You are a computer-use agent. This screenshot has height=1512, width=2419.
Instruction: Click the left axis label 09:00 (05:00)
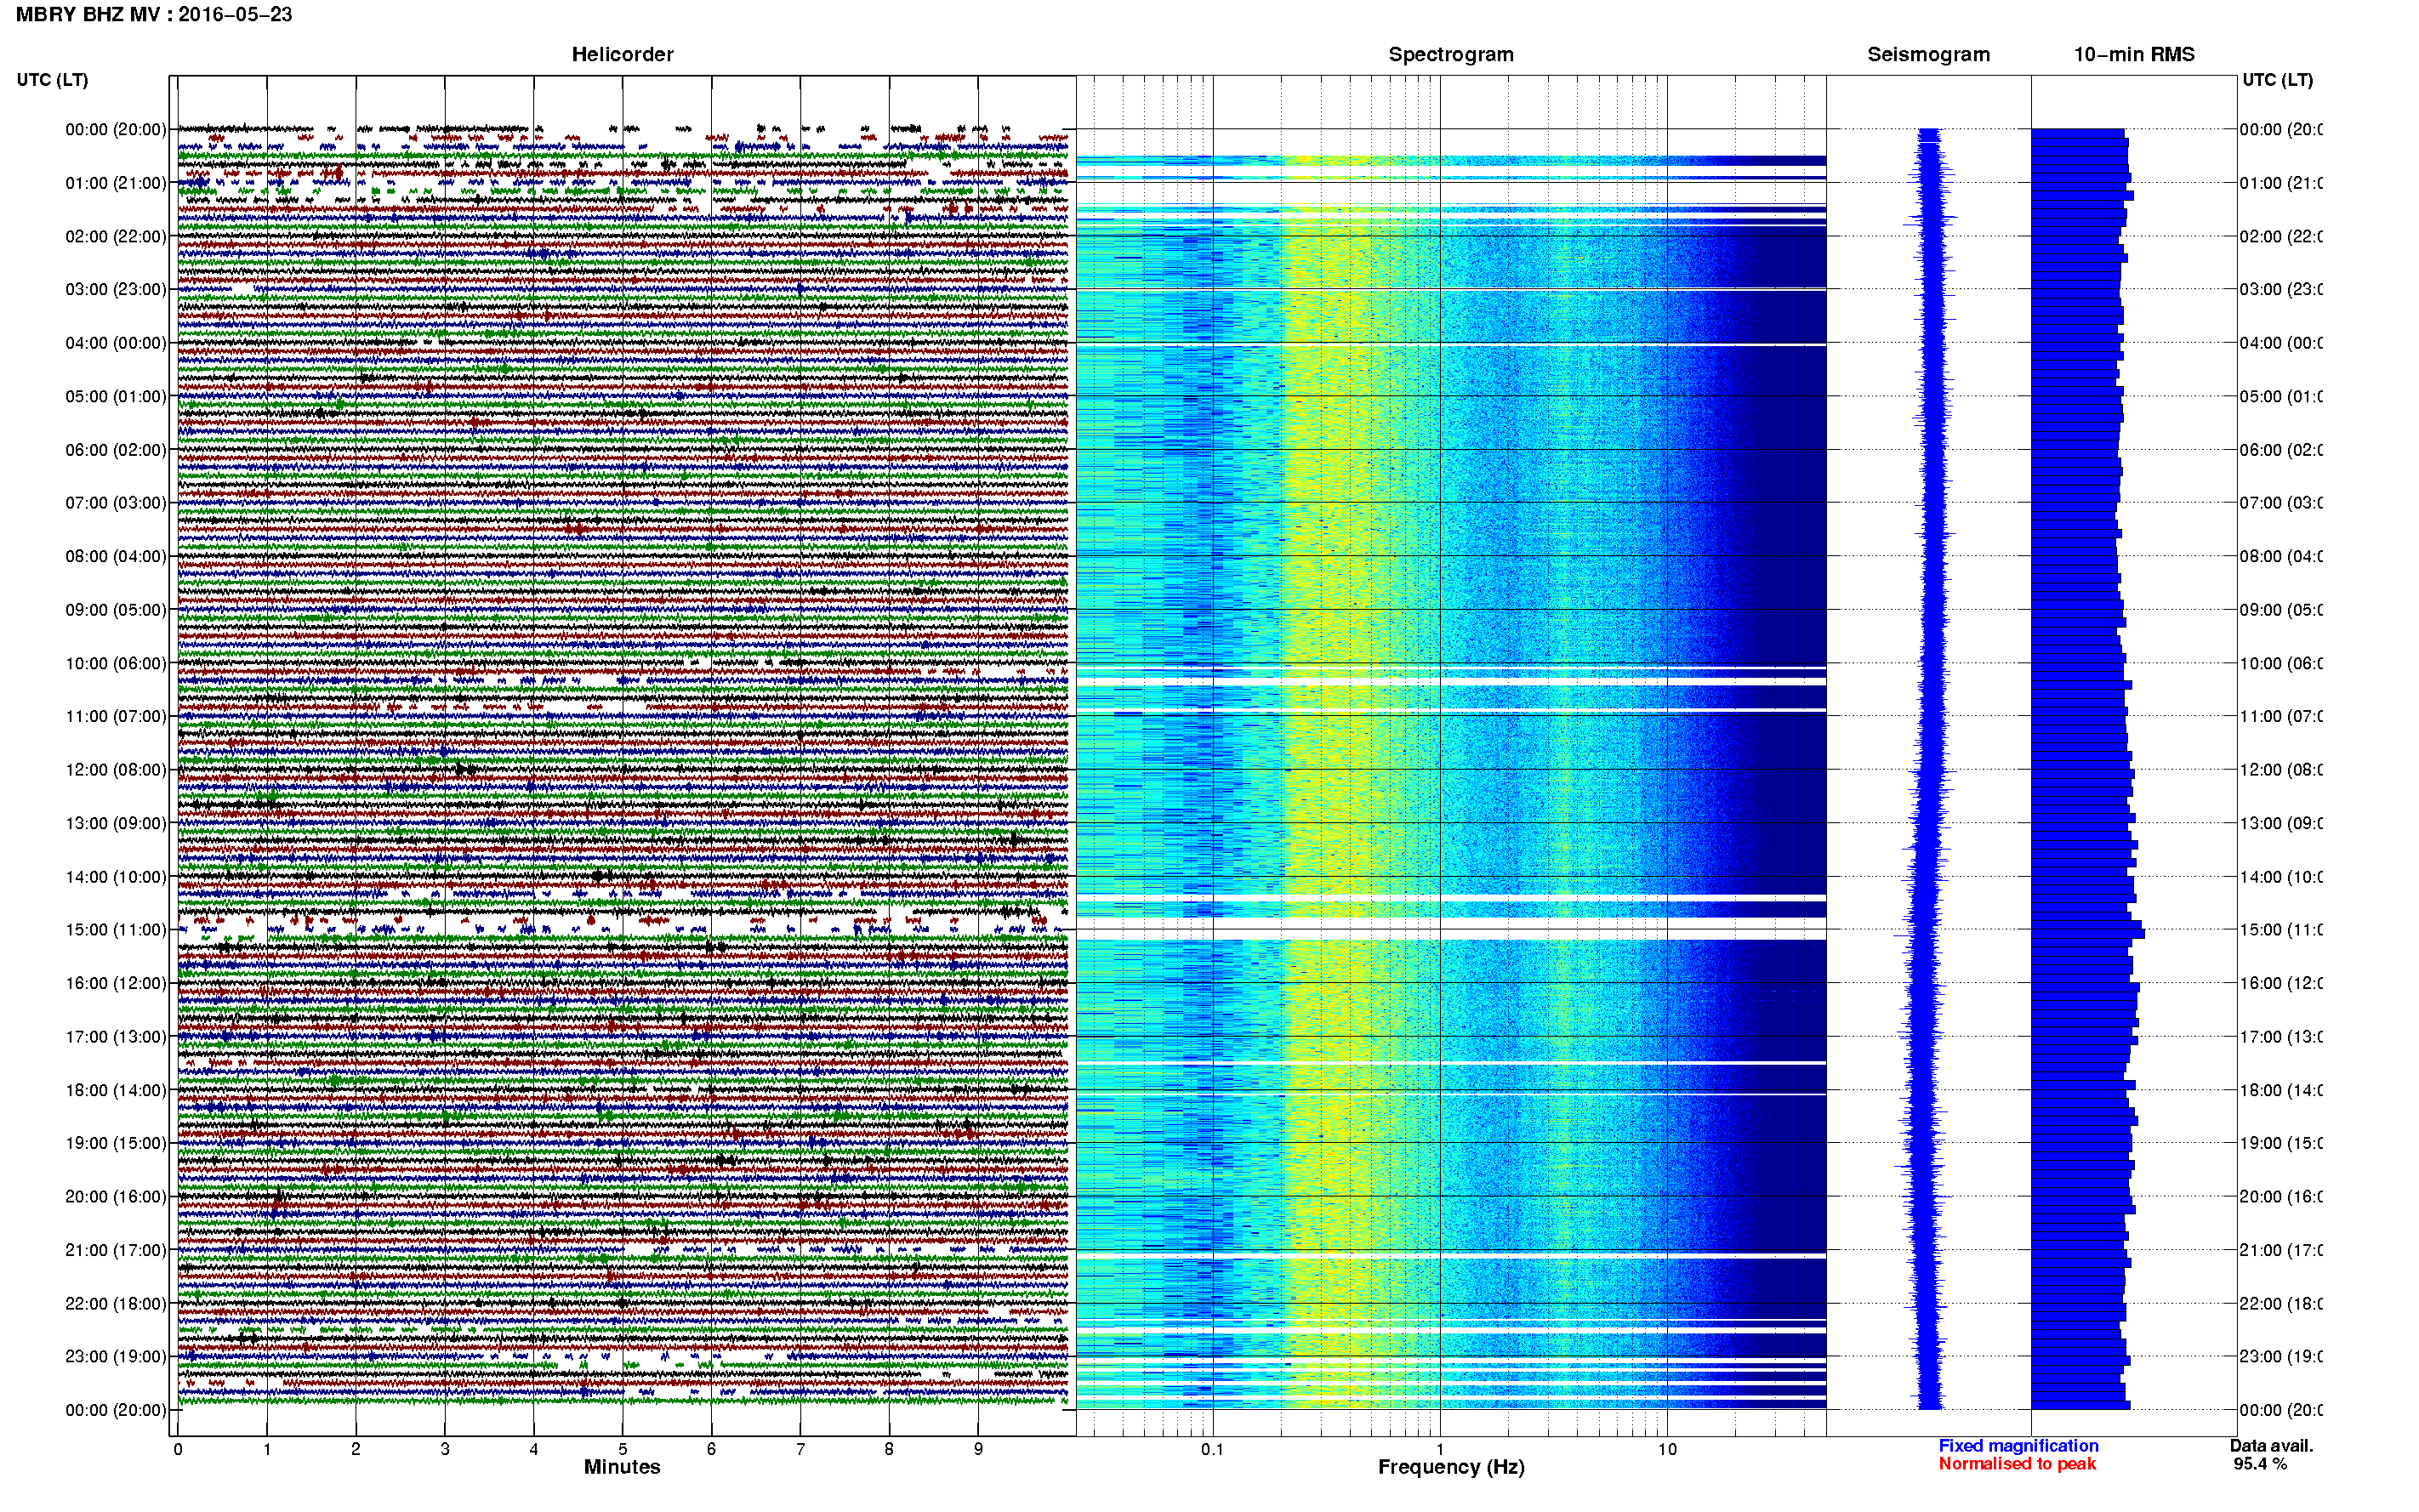pyautogui.click(x=116, y=609)
